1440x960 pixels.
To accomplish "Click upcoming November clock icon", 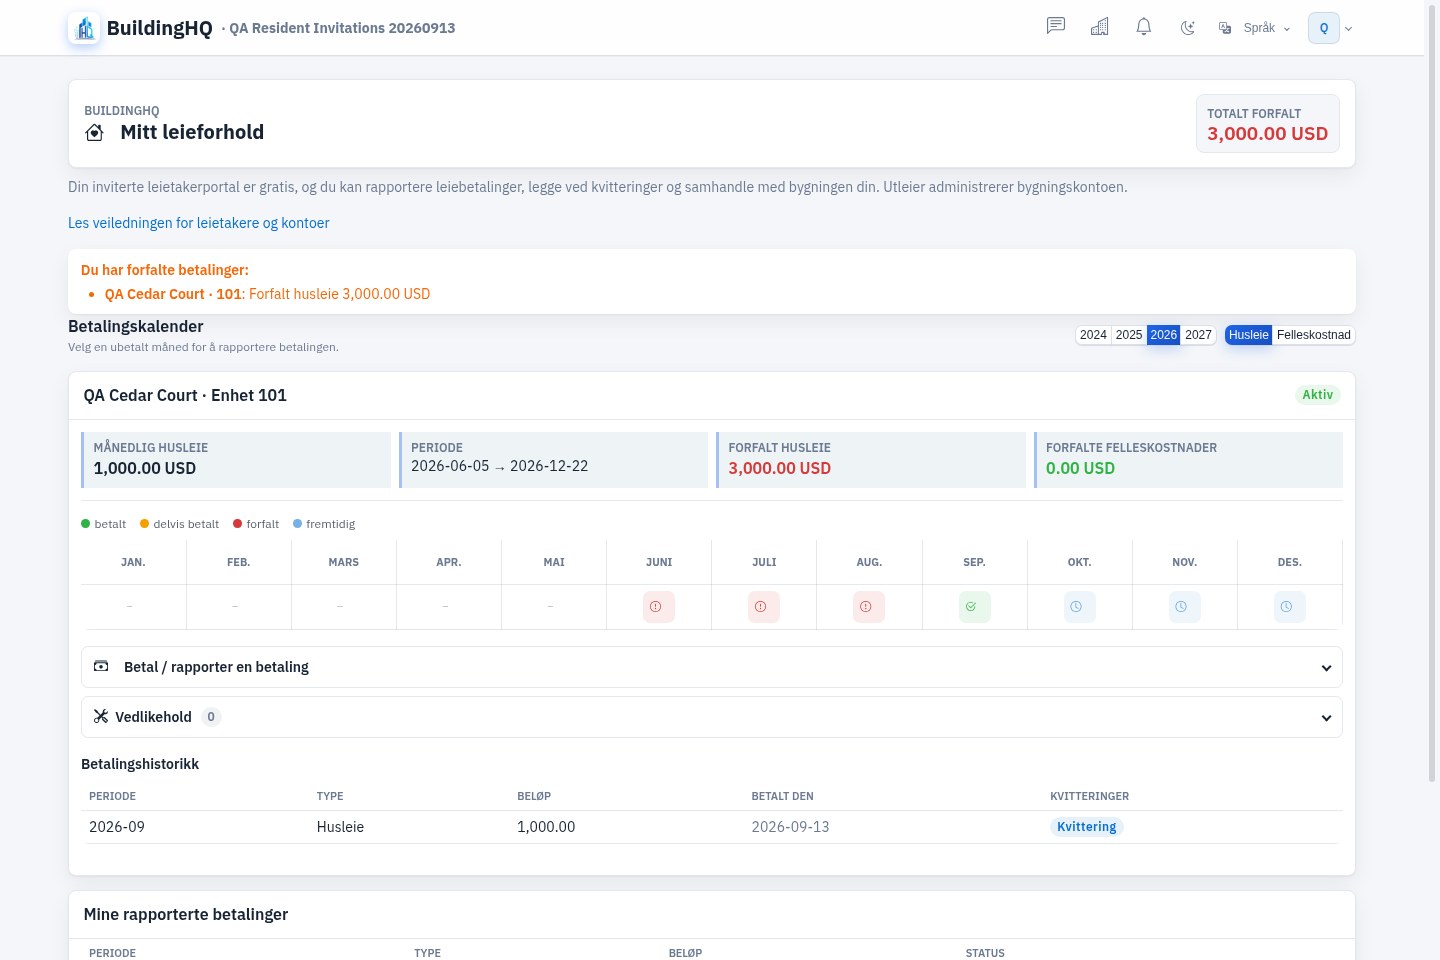I will [1185, 607].
